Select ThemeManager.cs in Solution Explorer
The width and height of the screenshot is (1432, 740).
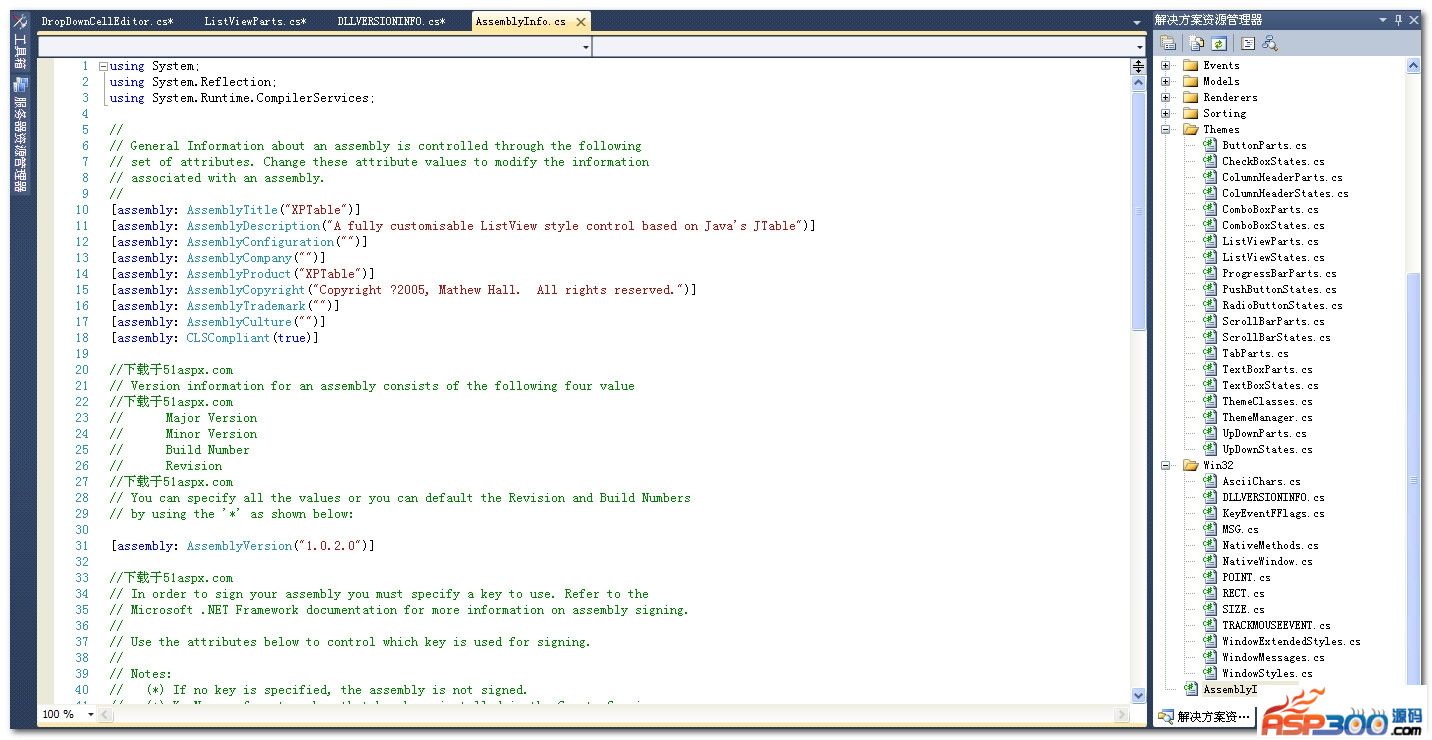1267,417
